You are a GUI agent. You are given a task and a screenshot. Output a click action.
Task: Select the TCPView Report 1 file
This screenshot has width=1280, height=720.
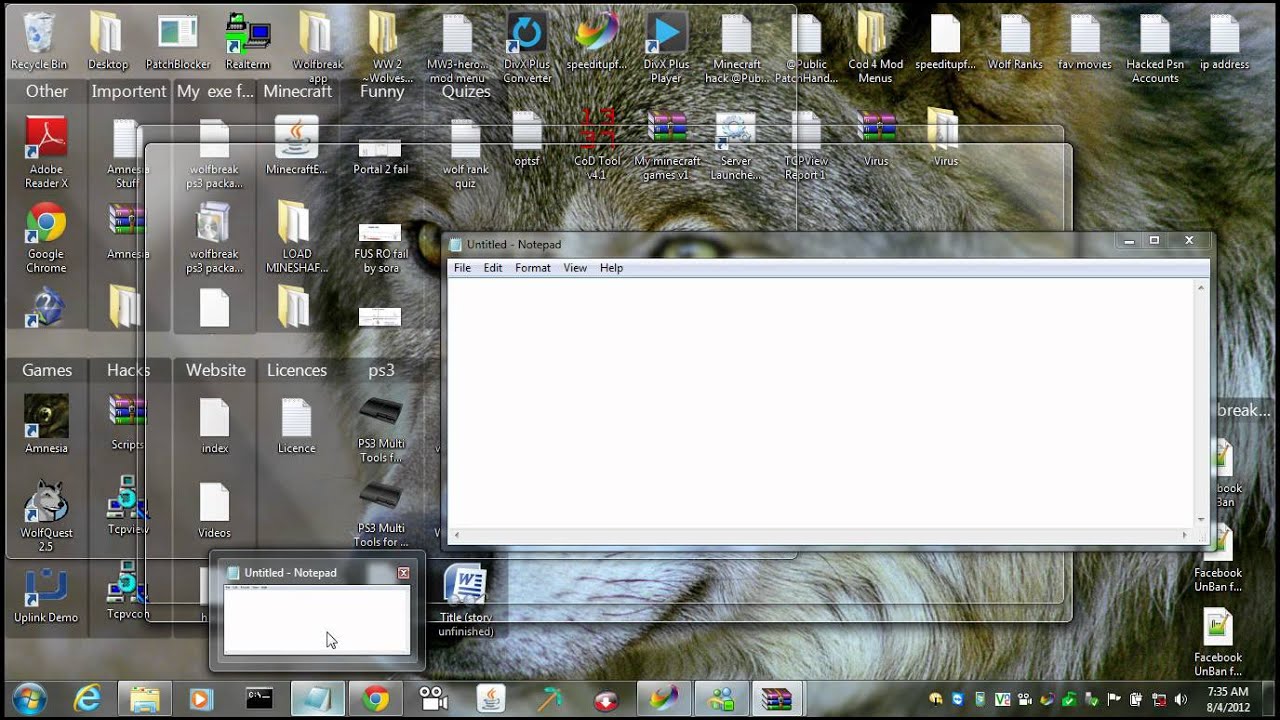pyautogui.click(x=805, y=145)
